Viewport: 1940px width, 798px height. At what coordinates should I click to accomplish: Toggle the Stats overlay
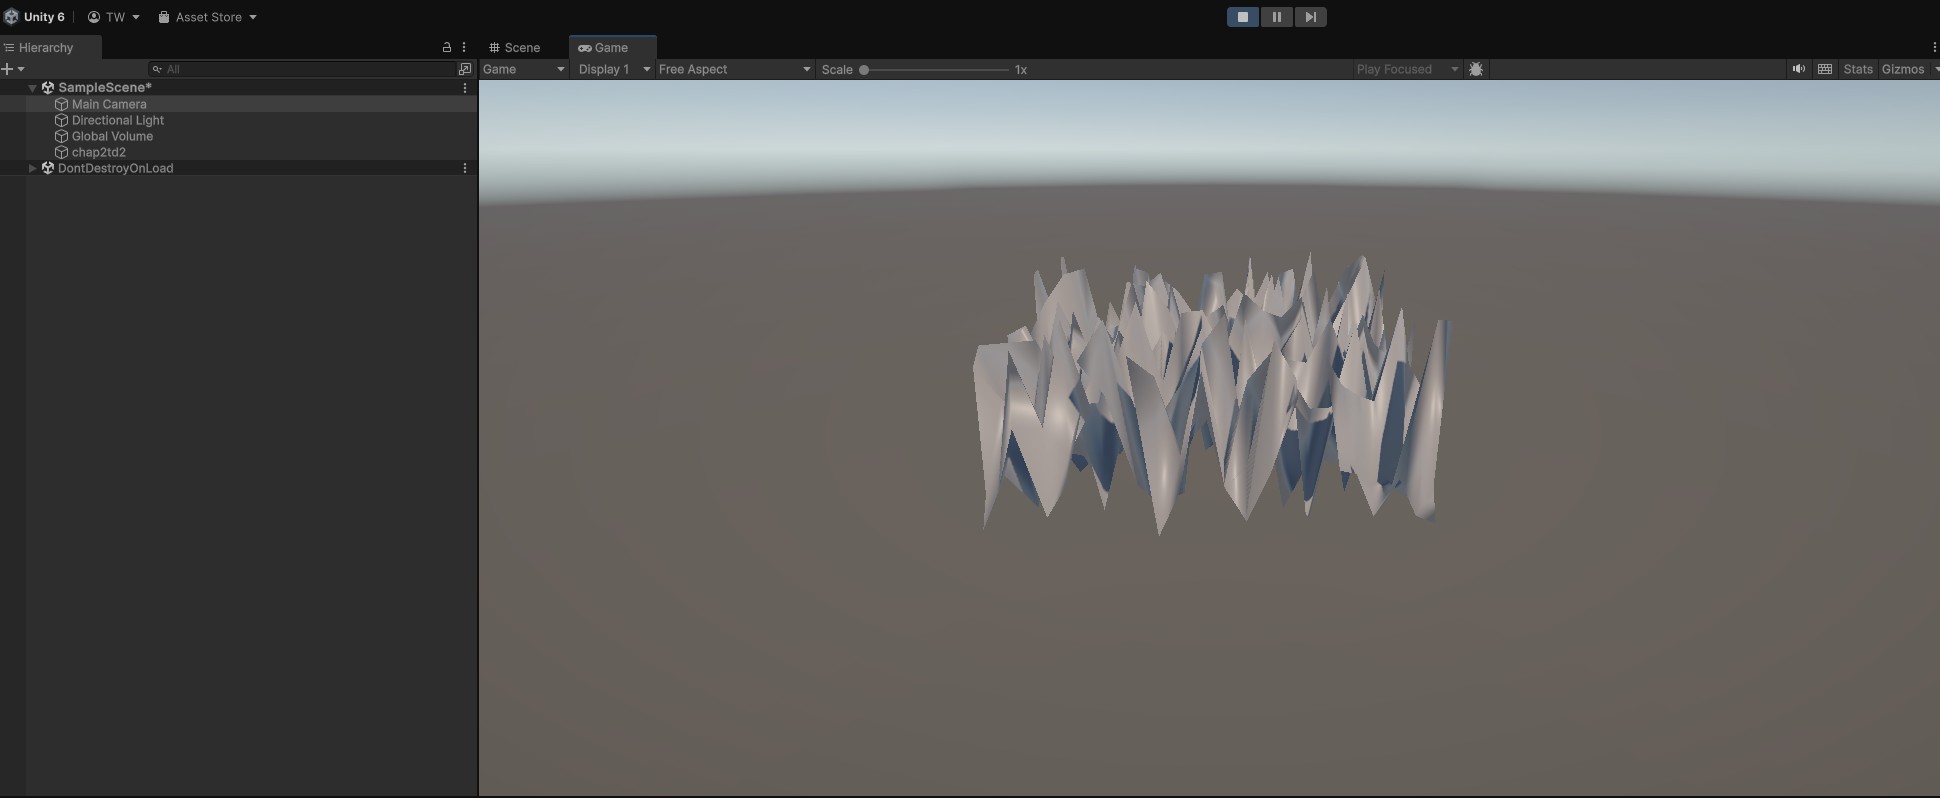[1857, 69]
